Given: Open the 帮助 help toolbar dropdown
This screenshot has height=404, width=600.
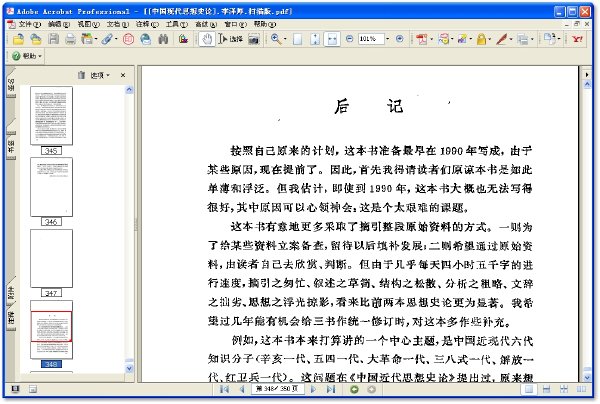Looking at the screenshot, I should pyautogui.click(x=27, y=56).
